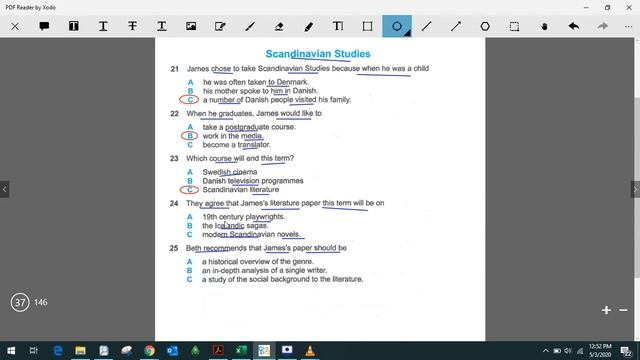Select the strikethrough text tool
This screenshot has width=640, height=360.
click(x=132, y=26)
